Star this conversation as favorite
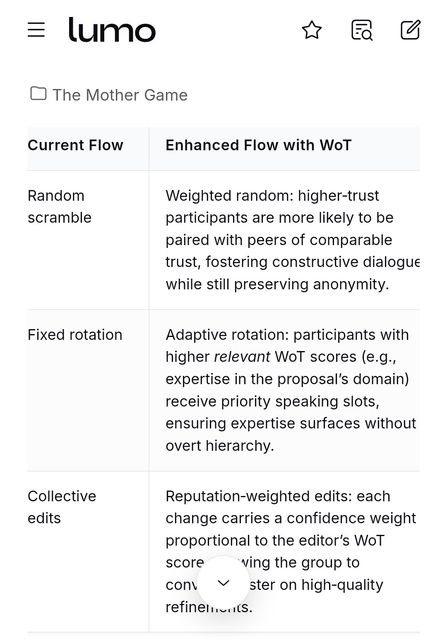This screenshot has width=447, height=640. pyautogui.click(x=312, y=30)
